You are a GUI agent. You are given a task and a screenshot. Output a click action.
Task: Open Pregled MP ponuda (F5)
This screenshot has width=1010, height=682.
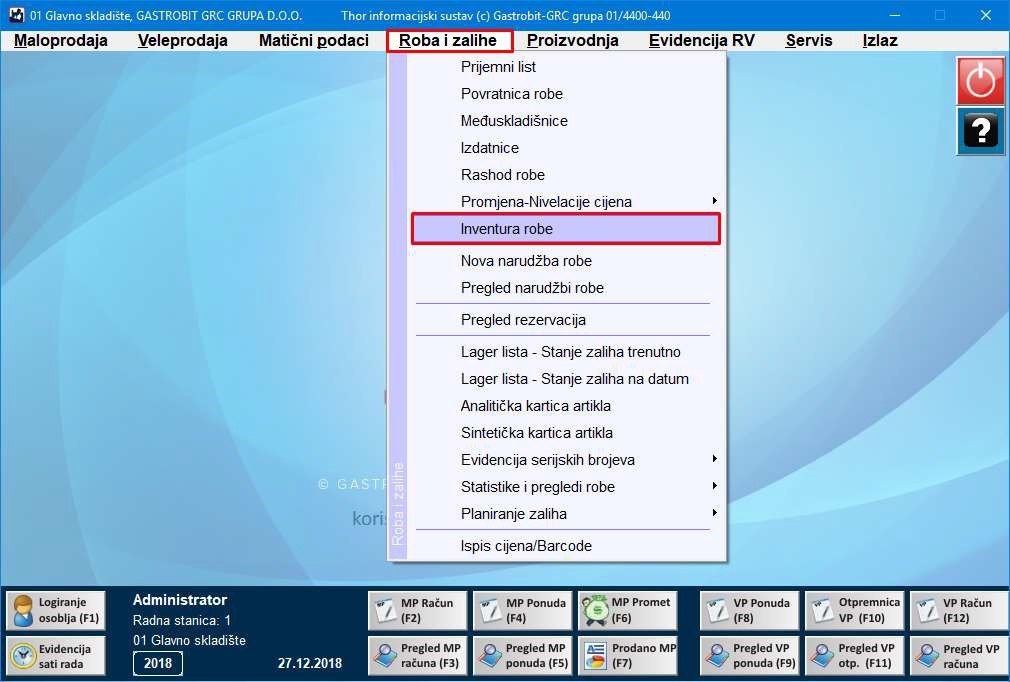pos(522,656)
